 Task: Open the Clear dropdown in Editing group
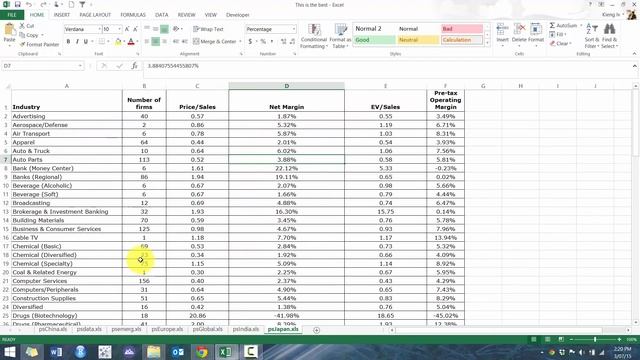coord(560,44)
